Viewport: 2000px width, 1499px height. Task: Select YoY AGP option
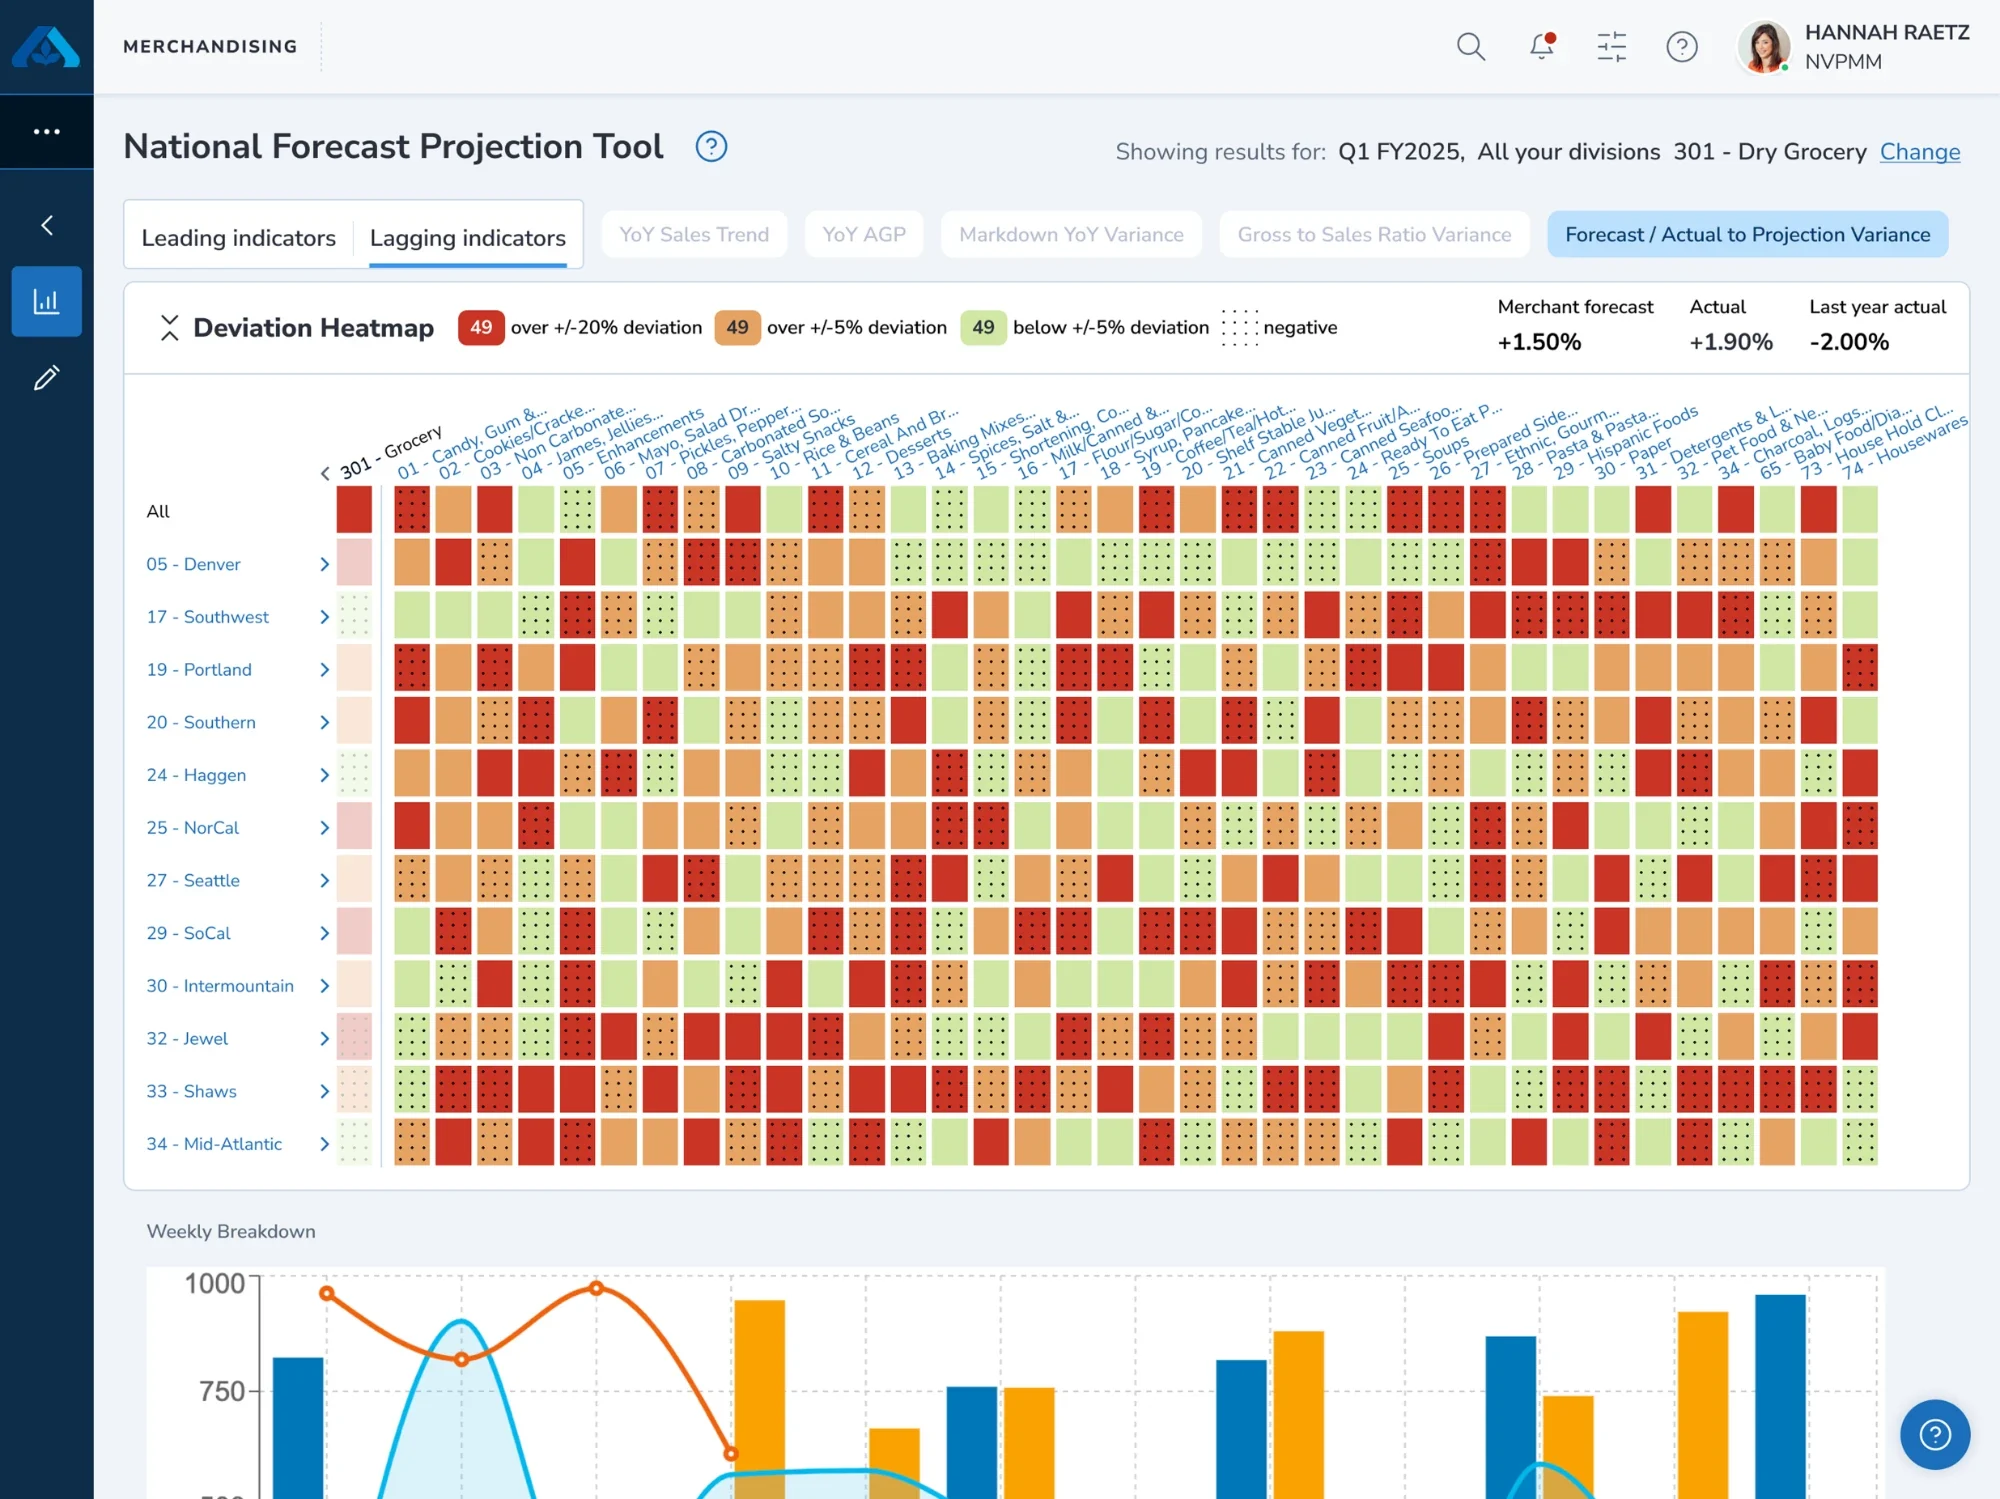coord(864,234)
